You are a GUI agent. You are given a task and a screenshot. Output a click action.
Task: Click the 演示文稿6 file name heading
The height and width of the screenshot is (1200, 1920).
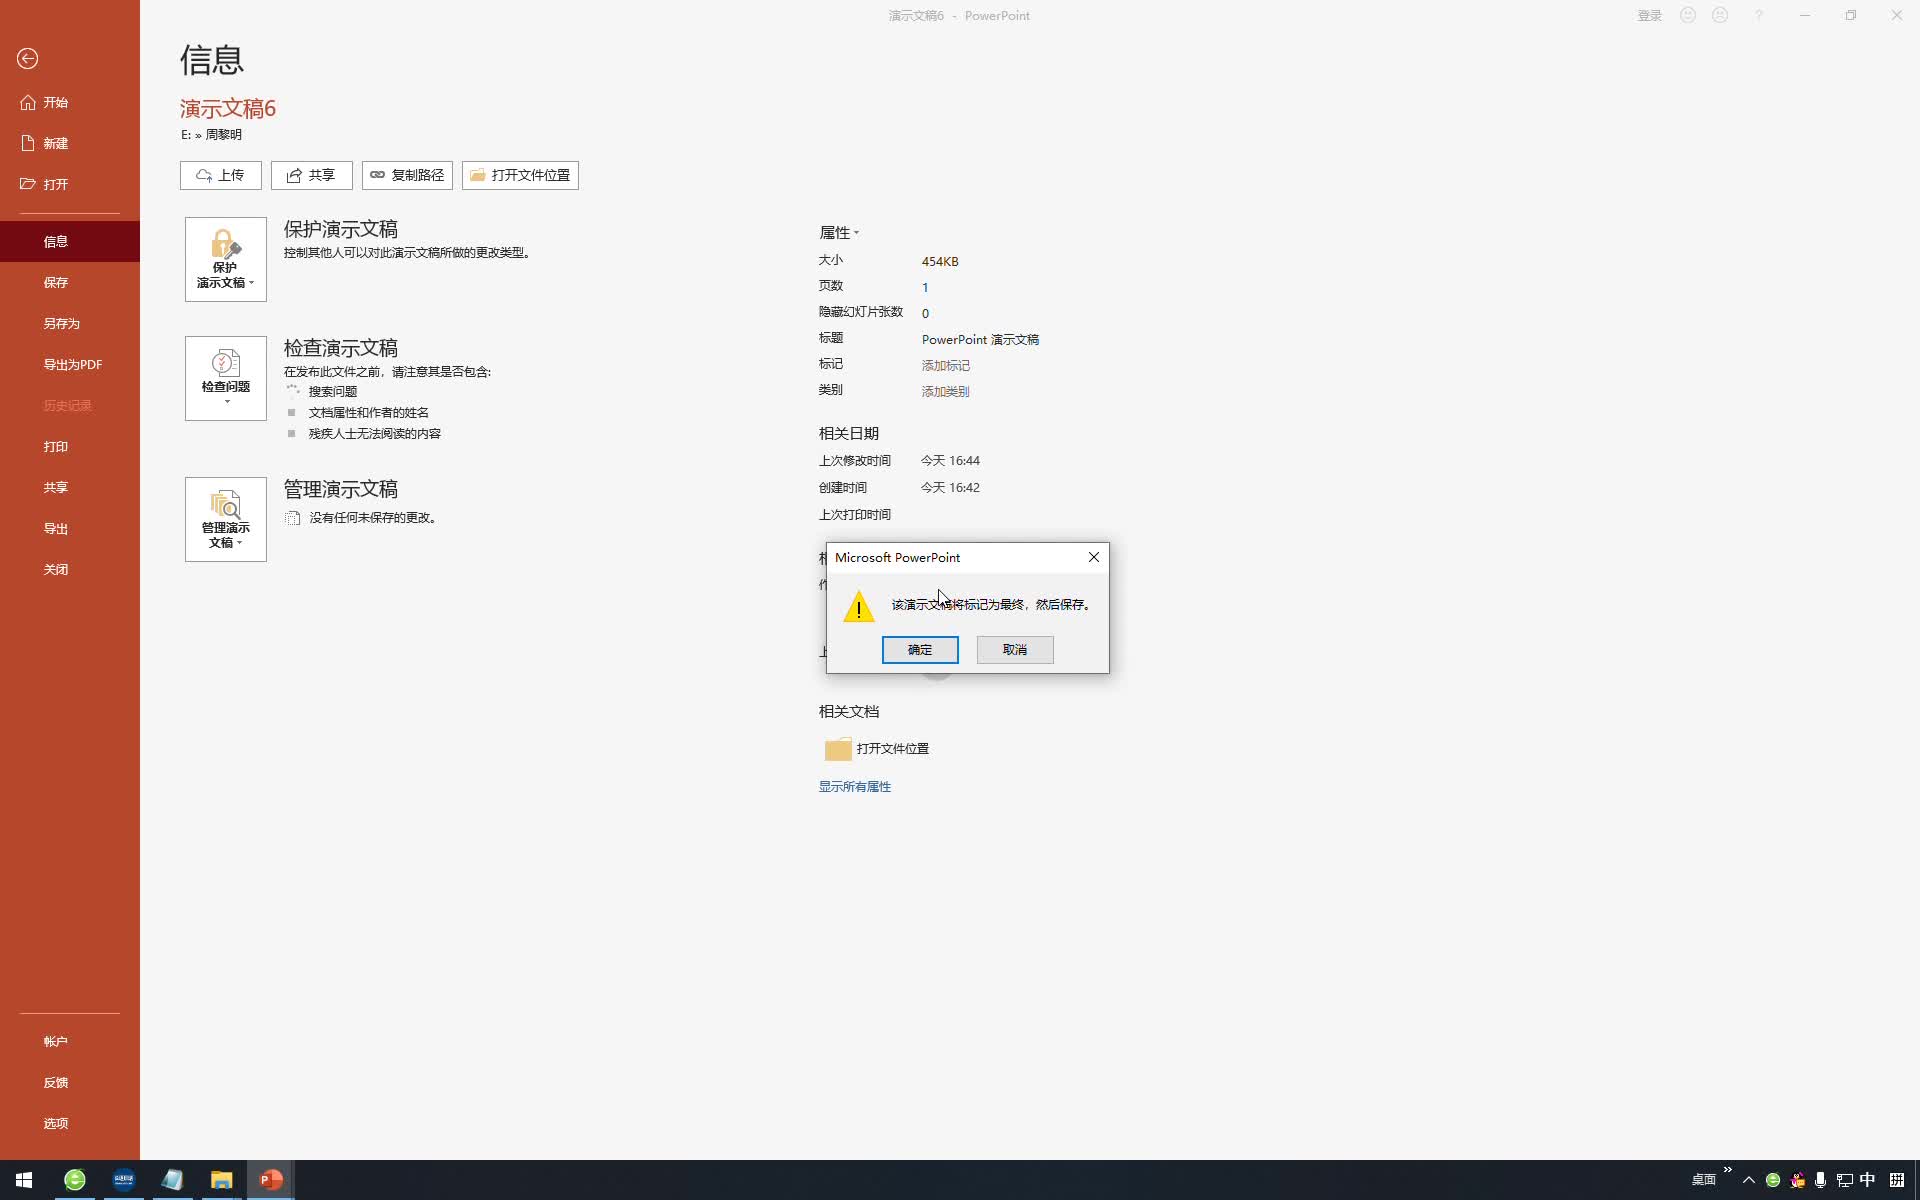coord(228,108)
